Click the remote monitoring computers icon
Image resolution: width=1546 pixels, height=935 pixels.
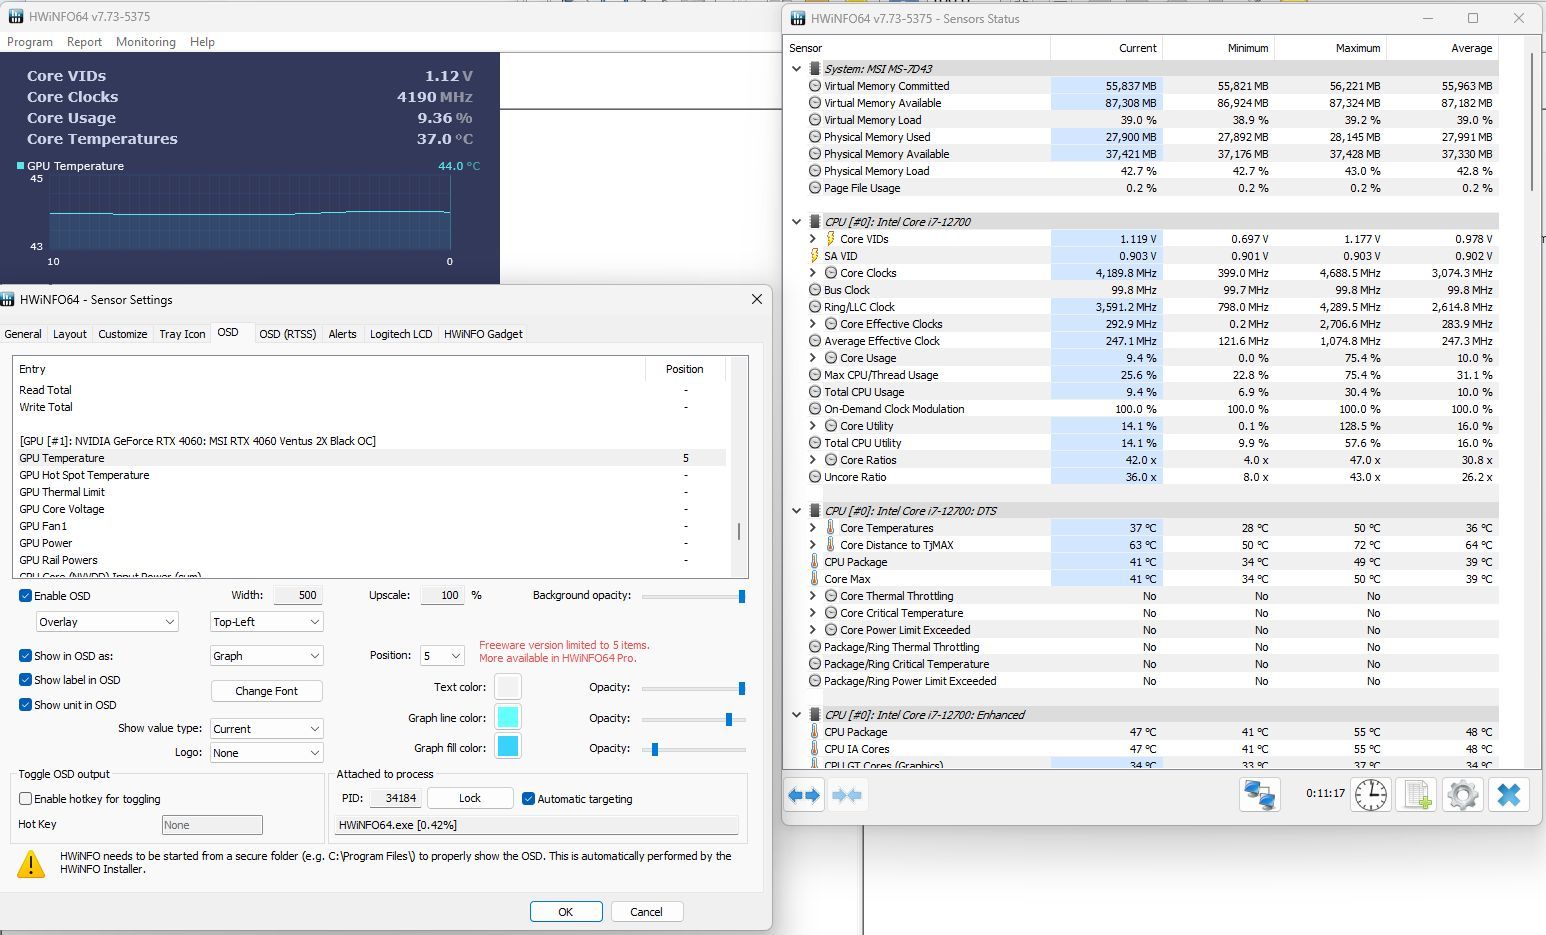pos(1259,795)
